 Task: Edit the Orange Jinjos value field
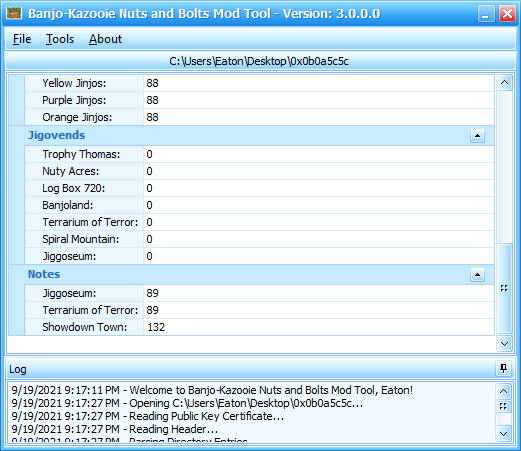click(x=319, y=117)
